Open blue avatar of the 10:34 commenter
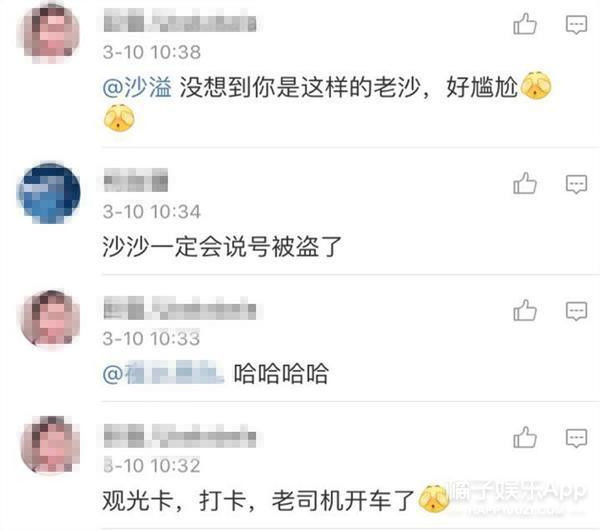Screen dimensions: 600x531 pos(49,193)
